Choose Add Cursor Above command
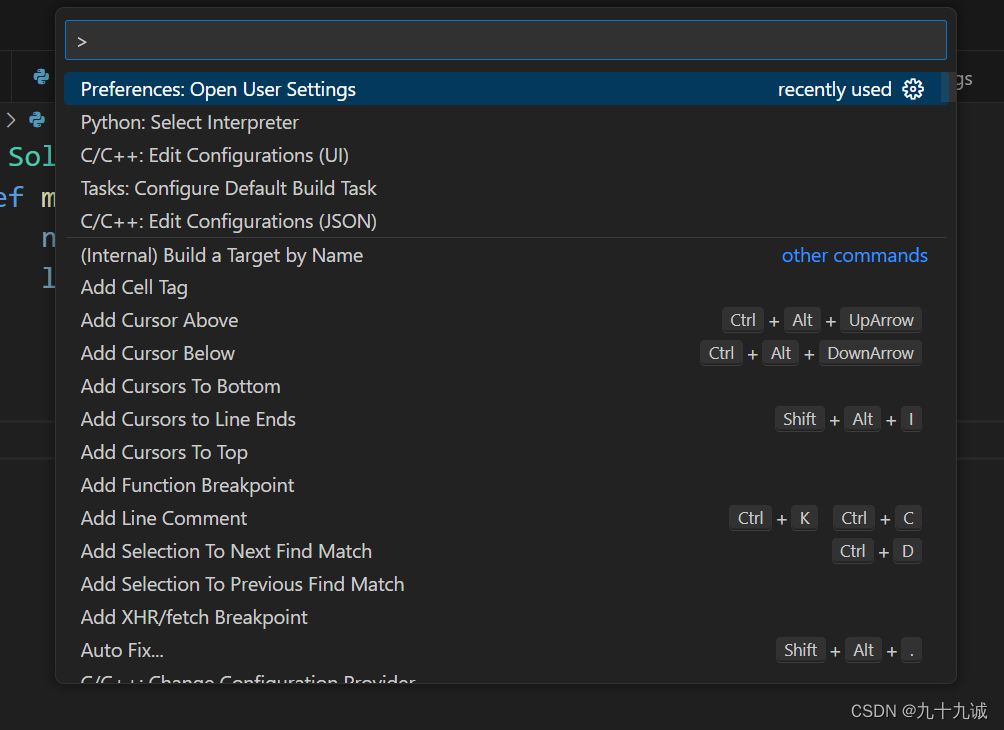The width and height of the screenshot is (1004, 730). (505, 320)
